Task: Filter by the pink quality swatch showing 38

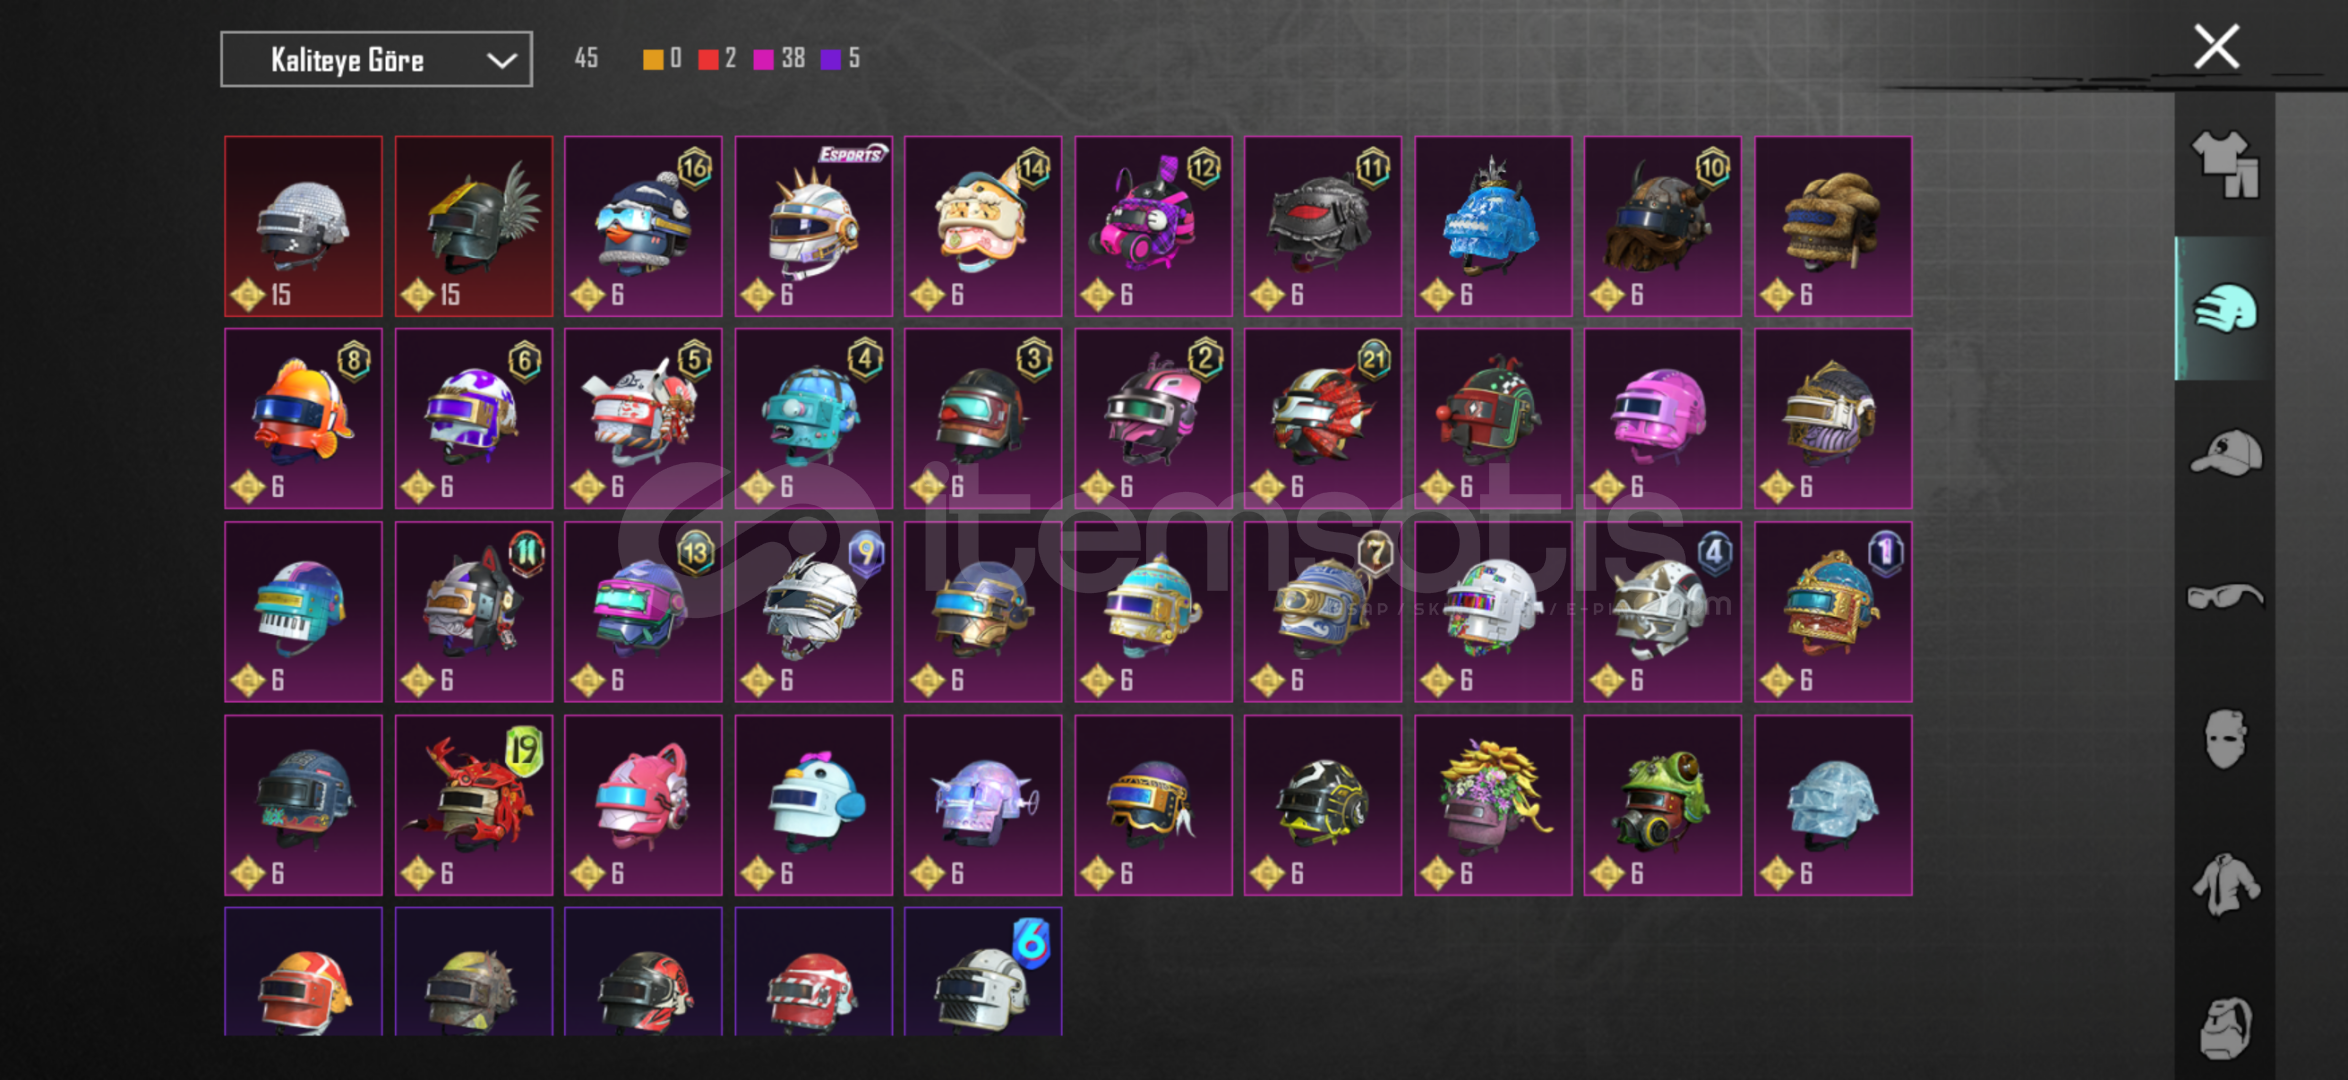Action: 763,59
